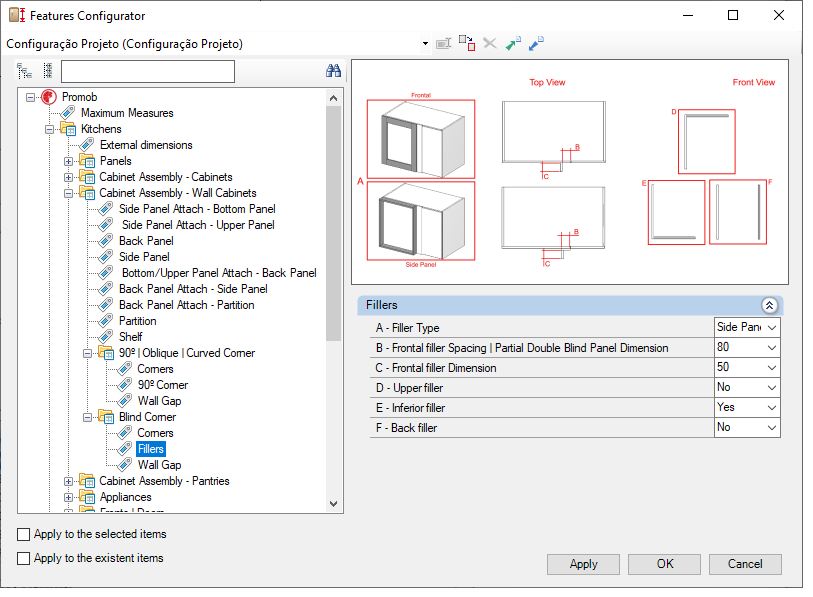Image resolution: width=813 pixels, height=597 pixels.
Task: Check Apply to the existent items
Action: pos(23,558)
